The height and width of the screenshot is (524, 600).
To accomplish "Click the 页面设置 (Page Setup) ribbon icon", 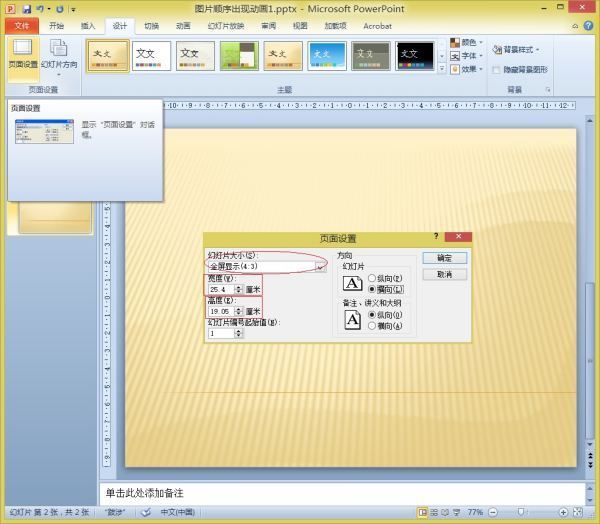I will pyautogui.click(x=22, y=54).
